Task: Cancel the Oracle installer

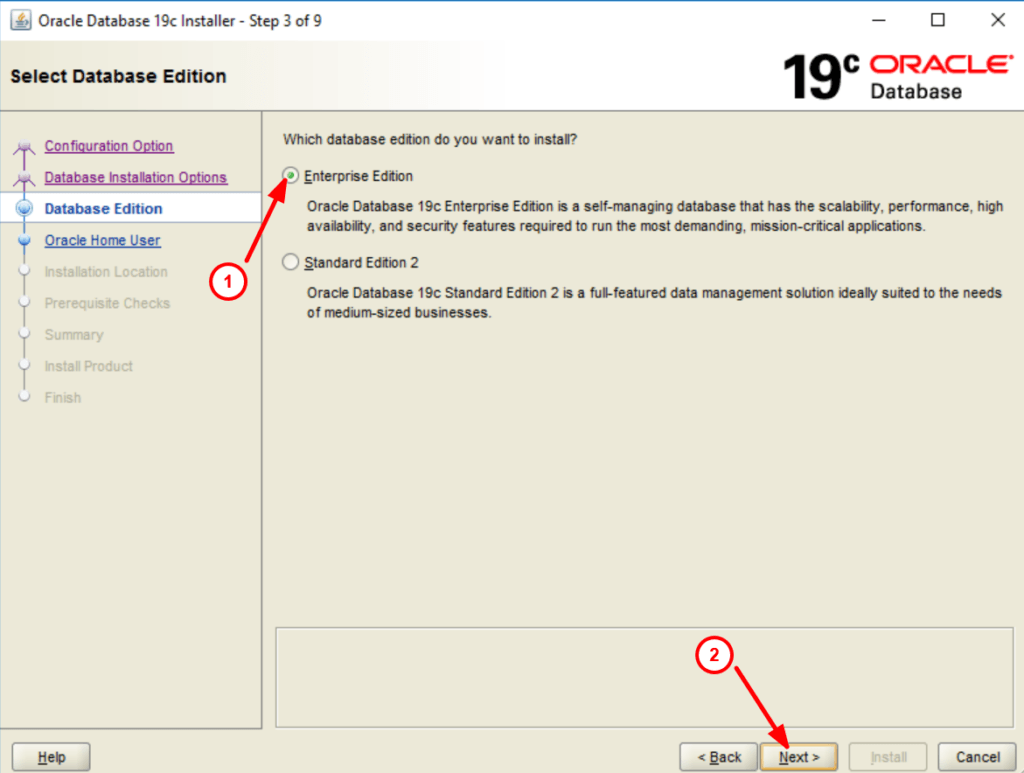Action: tap(977, 757)
